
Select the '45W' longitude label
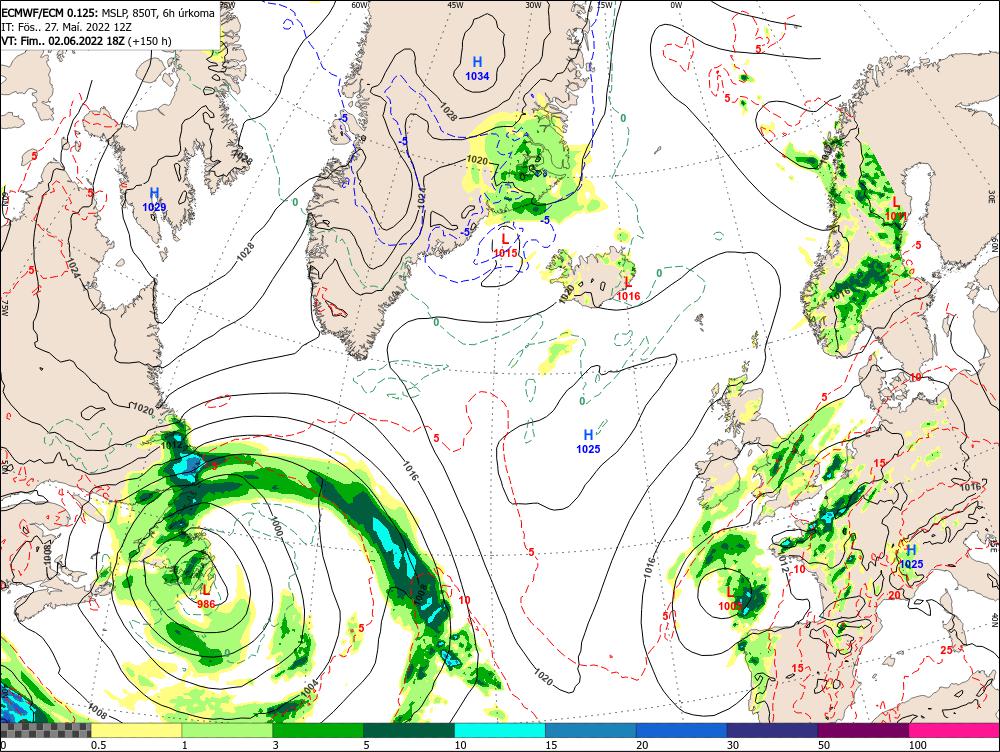click(455, 5)
